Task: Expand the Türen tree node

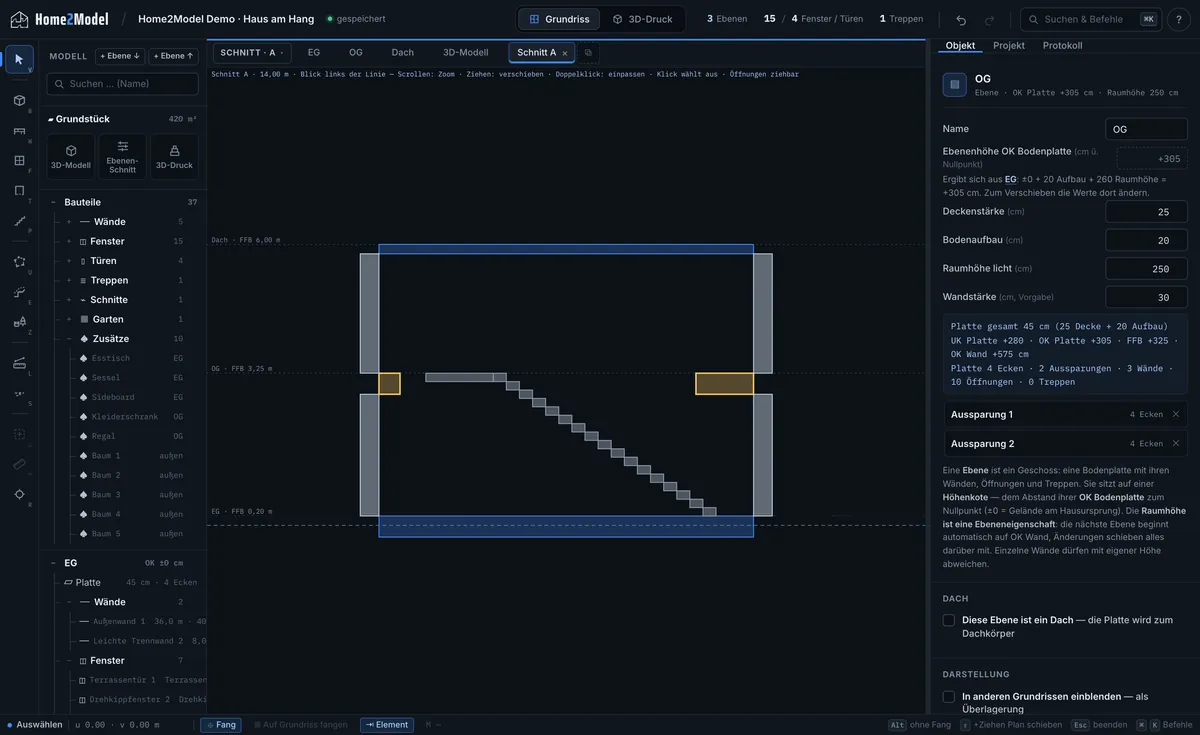Action: pyautogui.click(x=69, y=261)
